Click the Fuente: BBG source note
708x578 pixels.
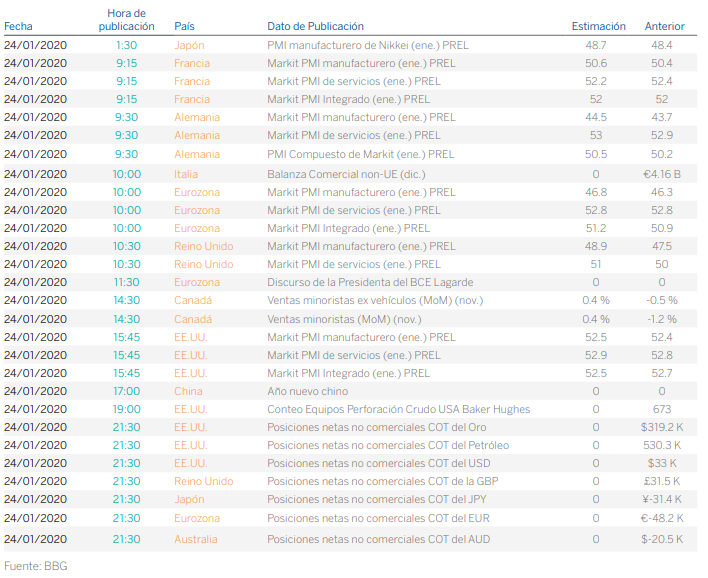[35, 566]
